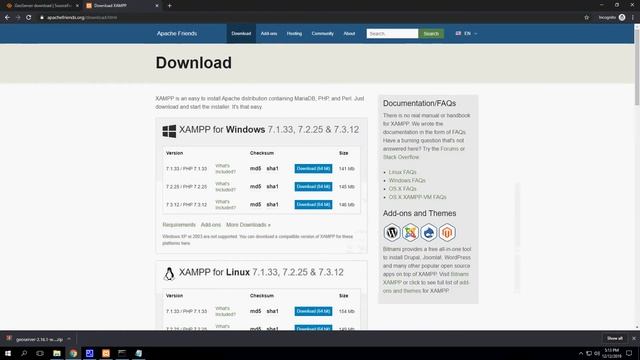Open md5 checksum for Windows 7.3.12
Viewport: 640px width, 360px height.
click(256, 204)
